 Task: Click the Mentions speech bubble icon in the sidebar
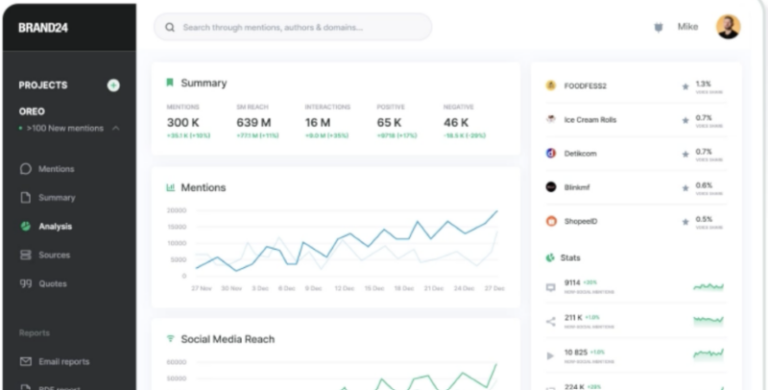click(25, 169)
